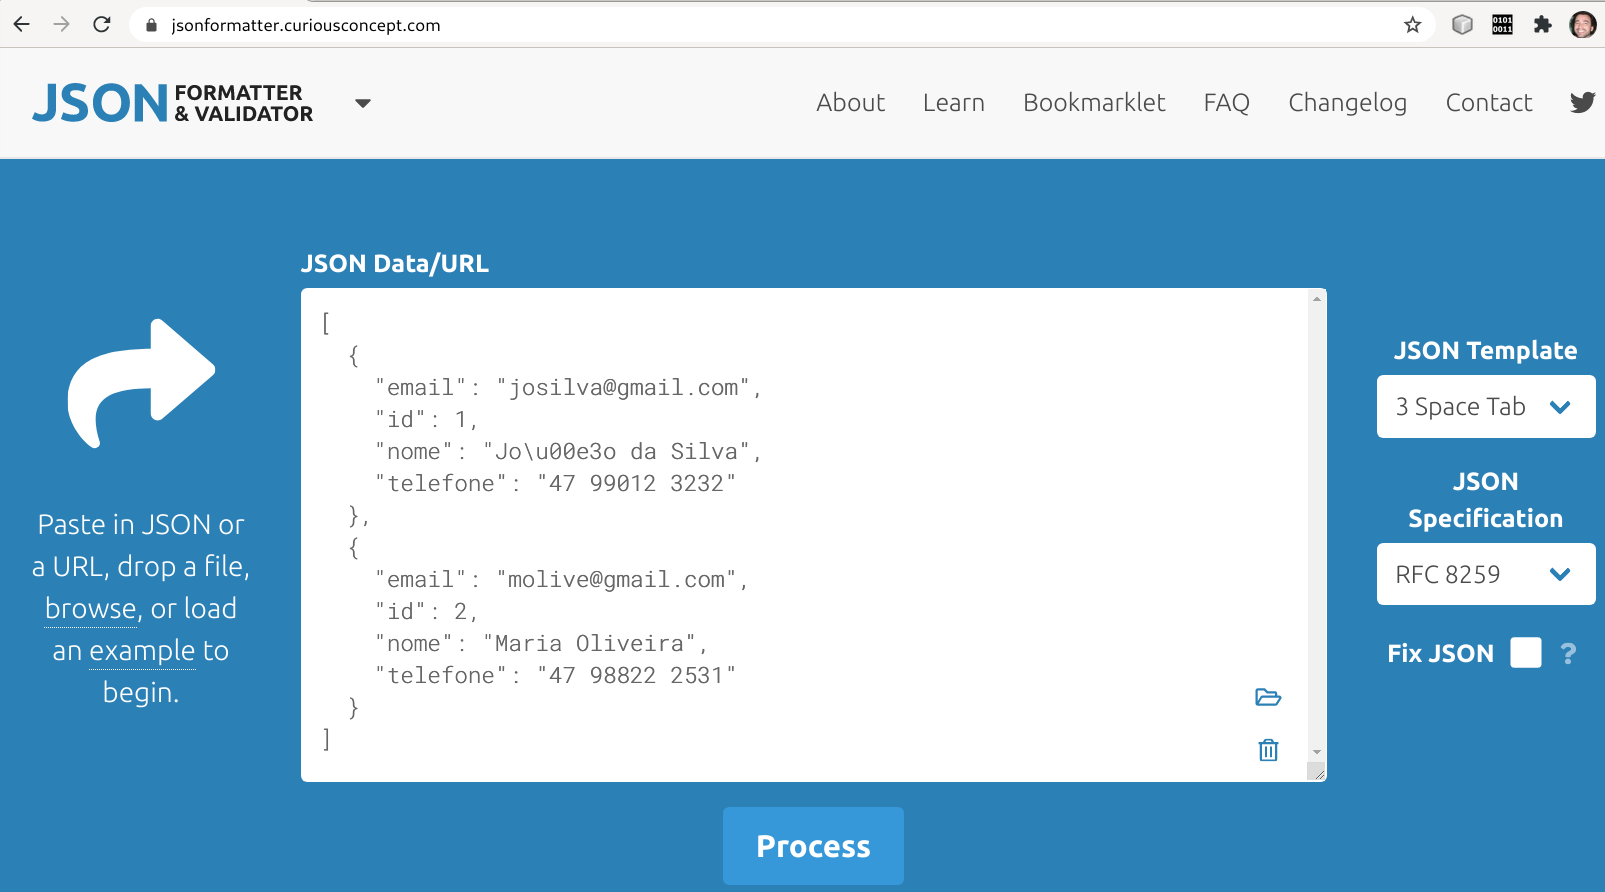The width and height of the screenshot is (1605, 892).
Task: Reload the page
Action: [102, 24]
